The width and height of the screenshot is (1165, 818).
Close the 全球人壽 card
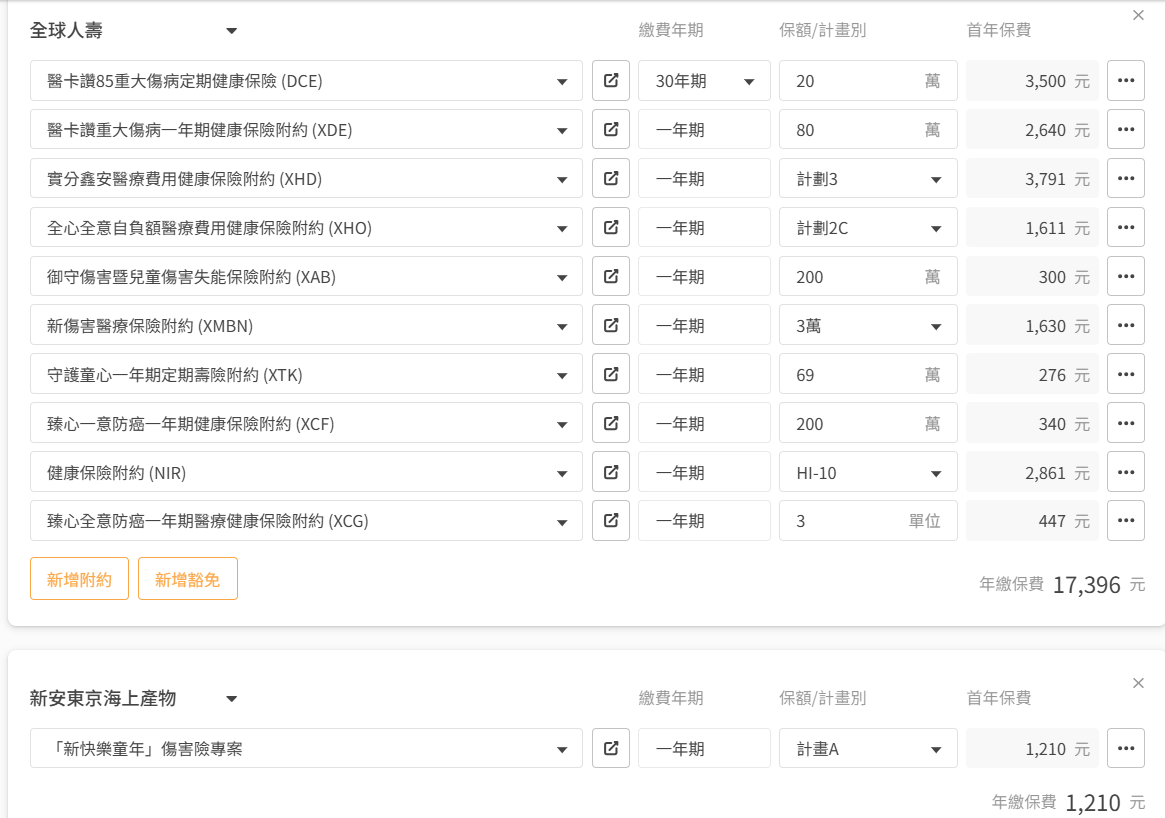(x=1138, y=15)
